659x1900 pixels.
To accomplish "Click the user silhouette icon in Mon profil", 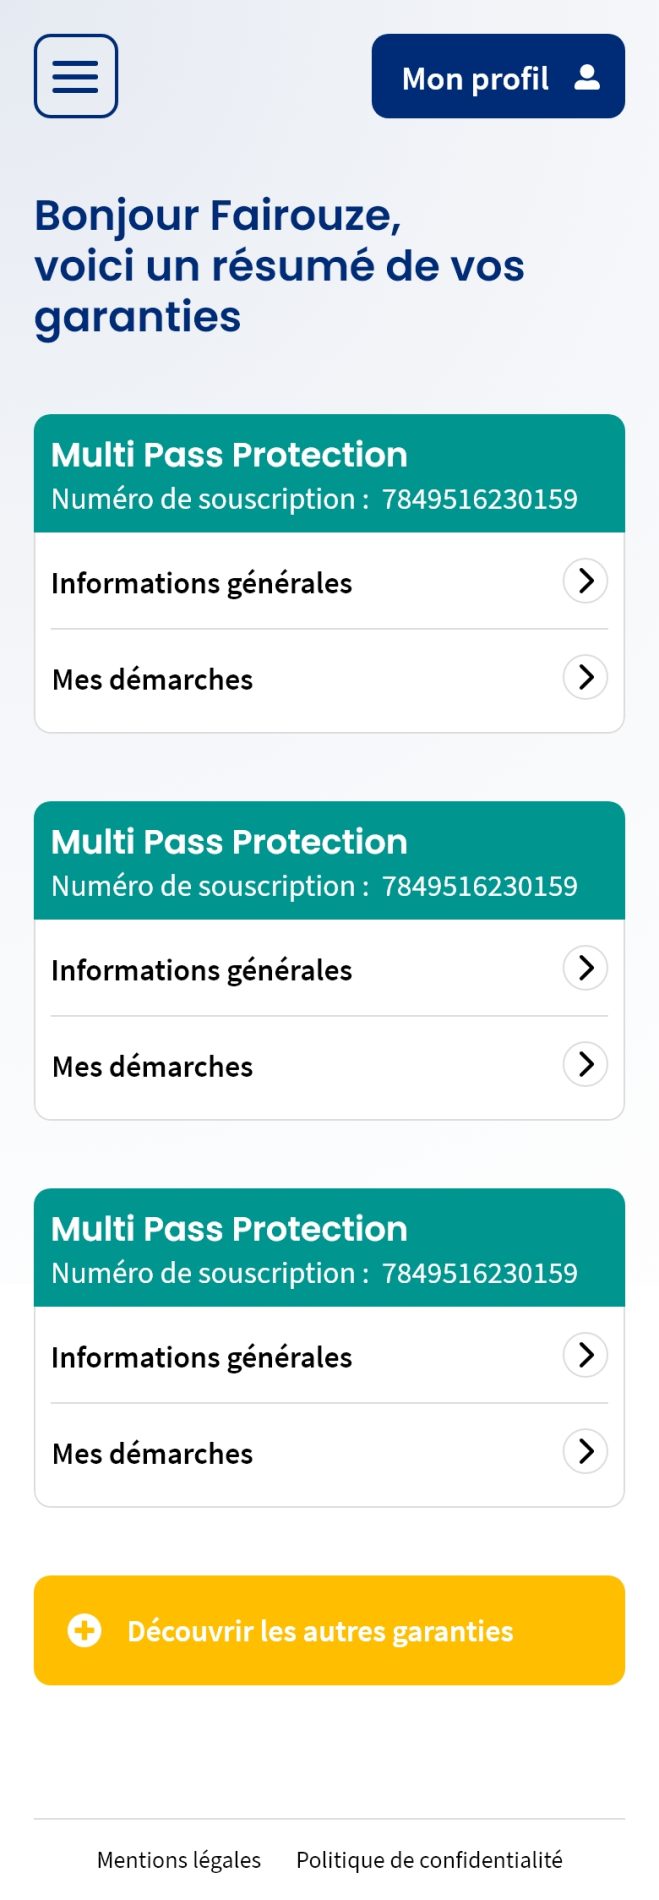I will click(x=587, y=78).
